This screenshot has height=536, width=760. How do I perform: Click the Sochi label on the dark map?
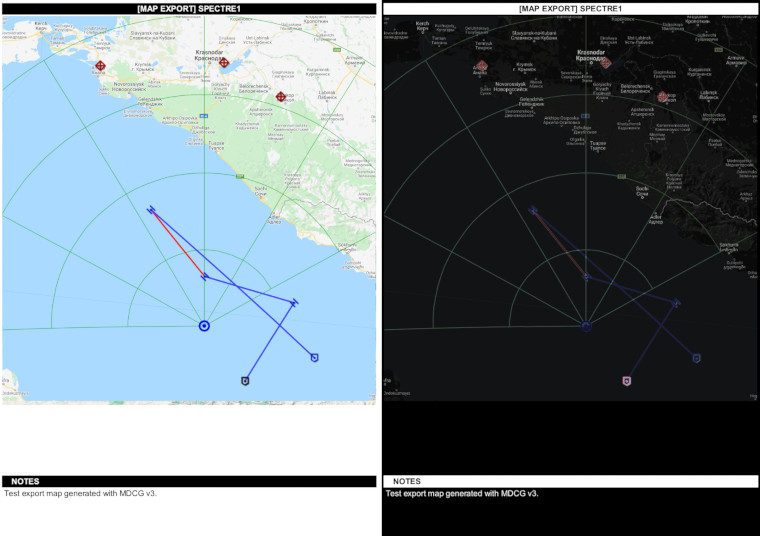642,191
